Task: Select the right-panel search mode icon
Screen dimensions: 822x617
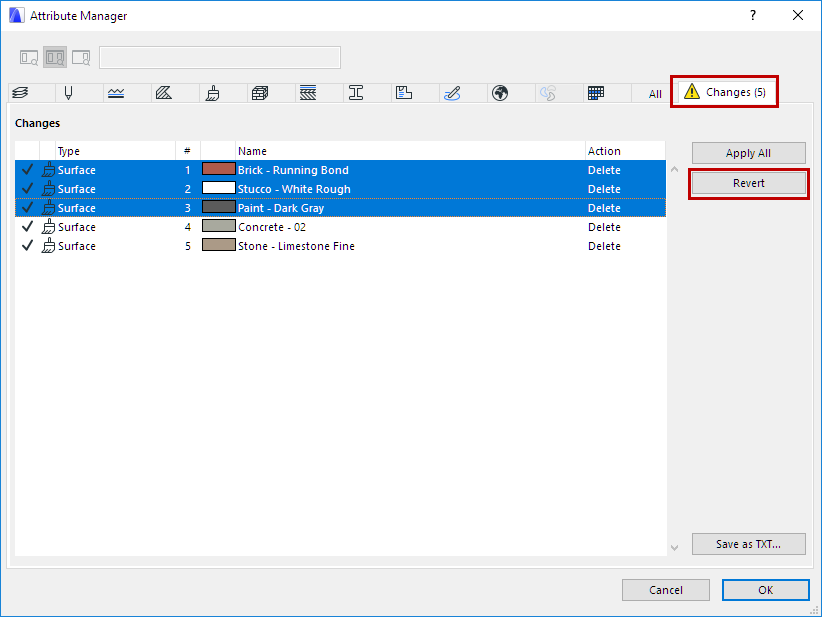Action: click(81, 57)
